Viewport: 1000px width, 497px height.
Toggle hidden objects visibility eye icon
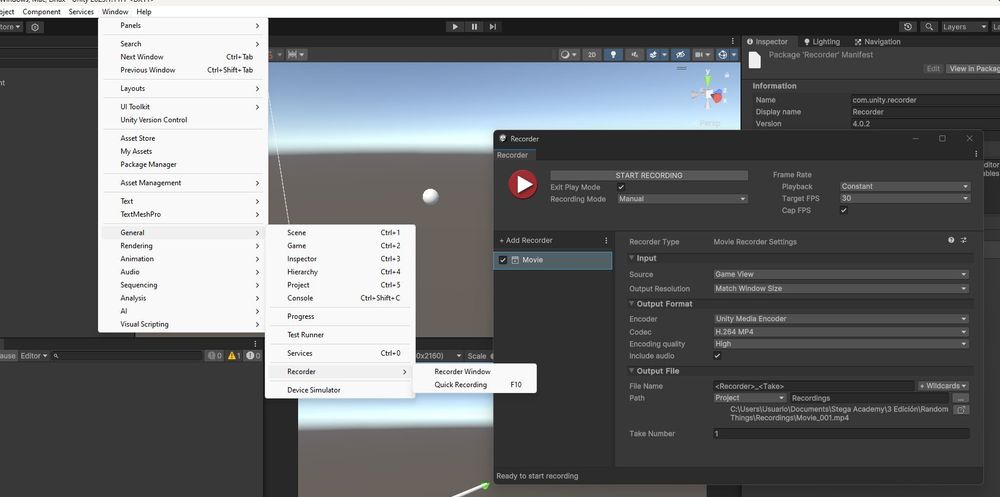(680, 55)
